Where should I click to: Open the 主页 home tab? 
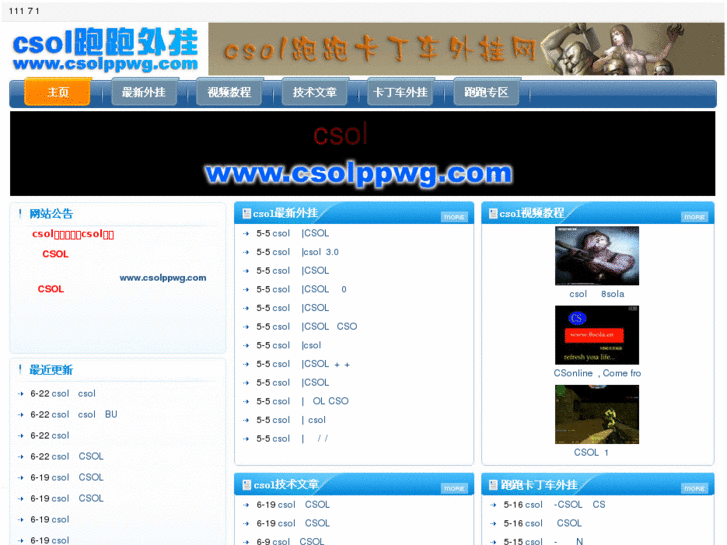click(57, 92)
